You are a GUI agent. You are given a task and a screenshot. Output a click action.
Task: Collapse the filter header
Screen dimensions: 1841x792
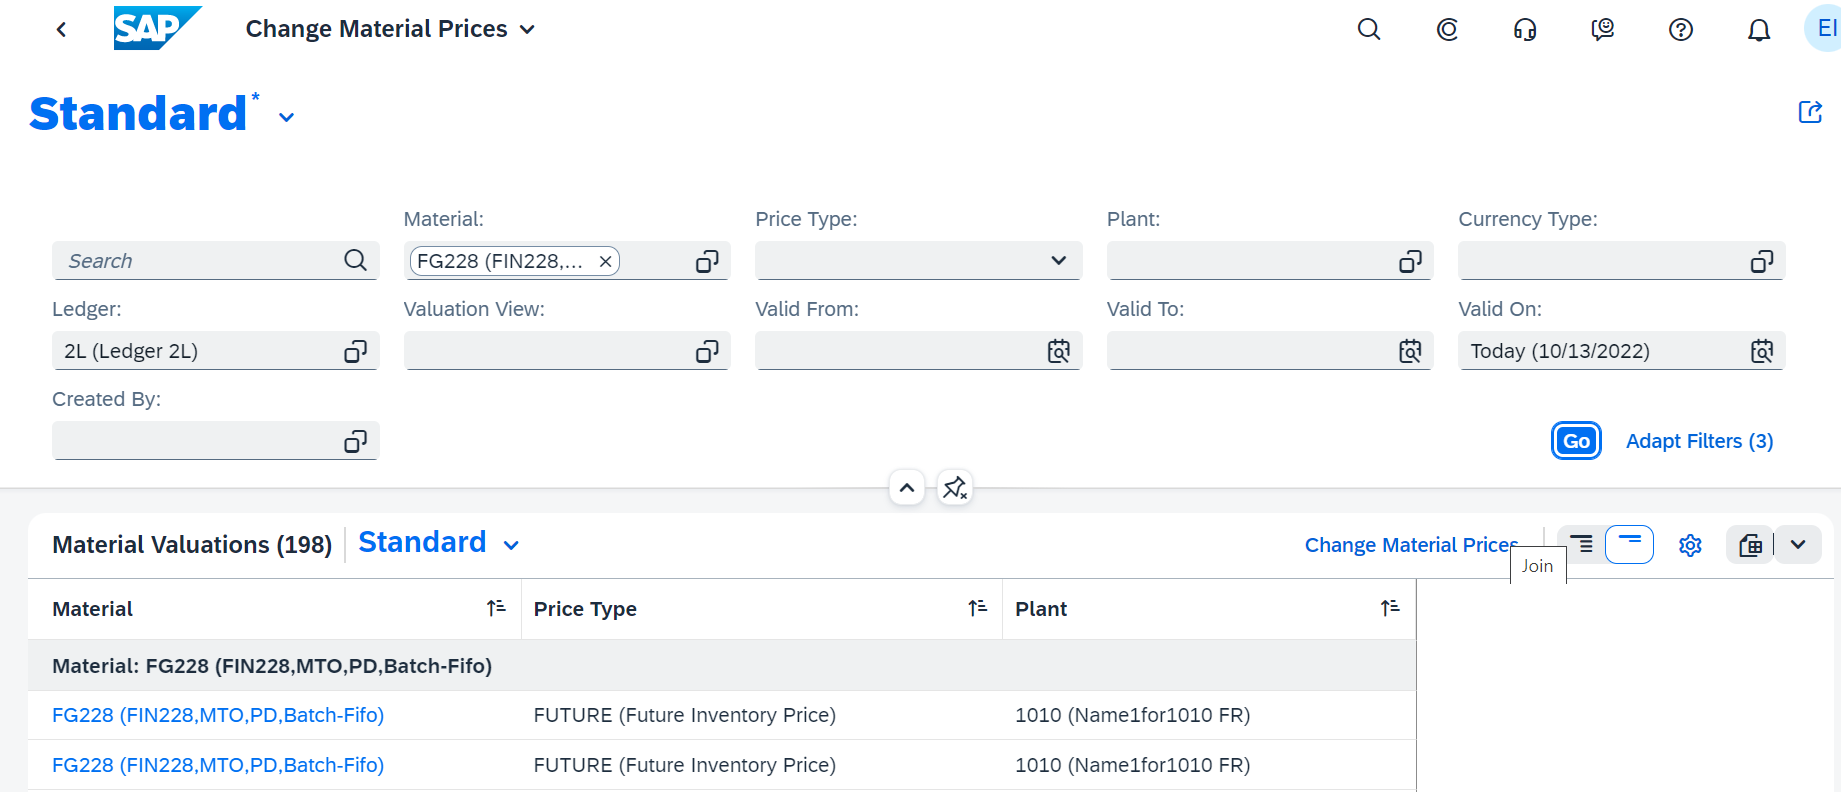pos(907,488)
